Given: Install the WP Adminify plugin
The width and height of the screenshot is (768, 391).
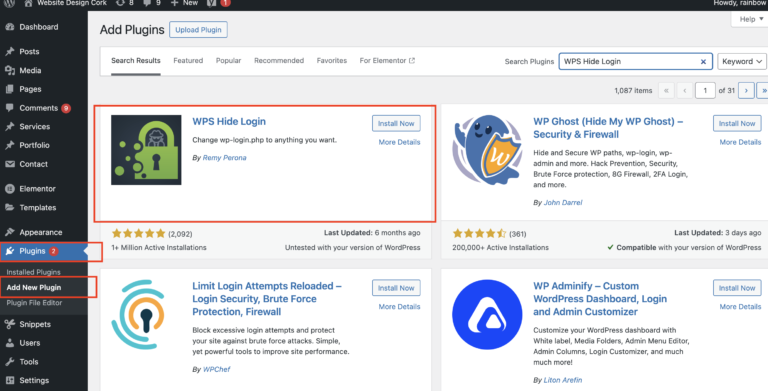Looking at the screenshot, I should [737, 288].
